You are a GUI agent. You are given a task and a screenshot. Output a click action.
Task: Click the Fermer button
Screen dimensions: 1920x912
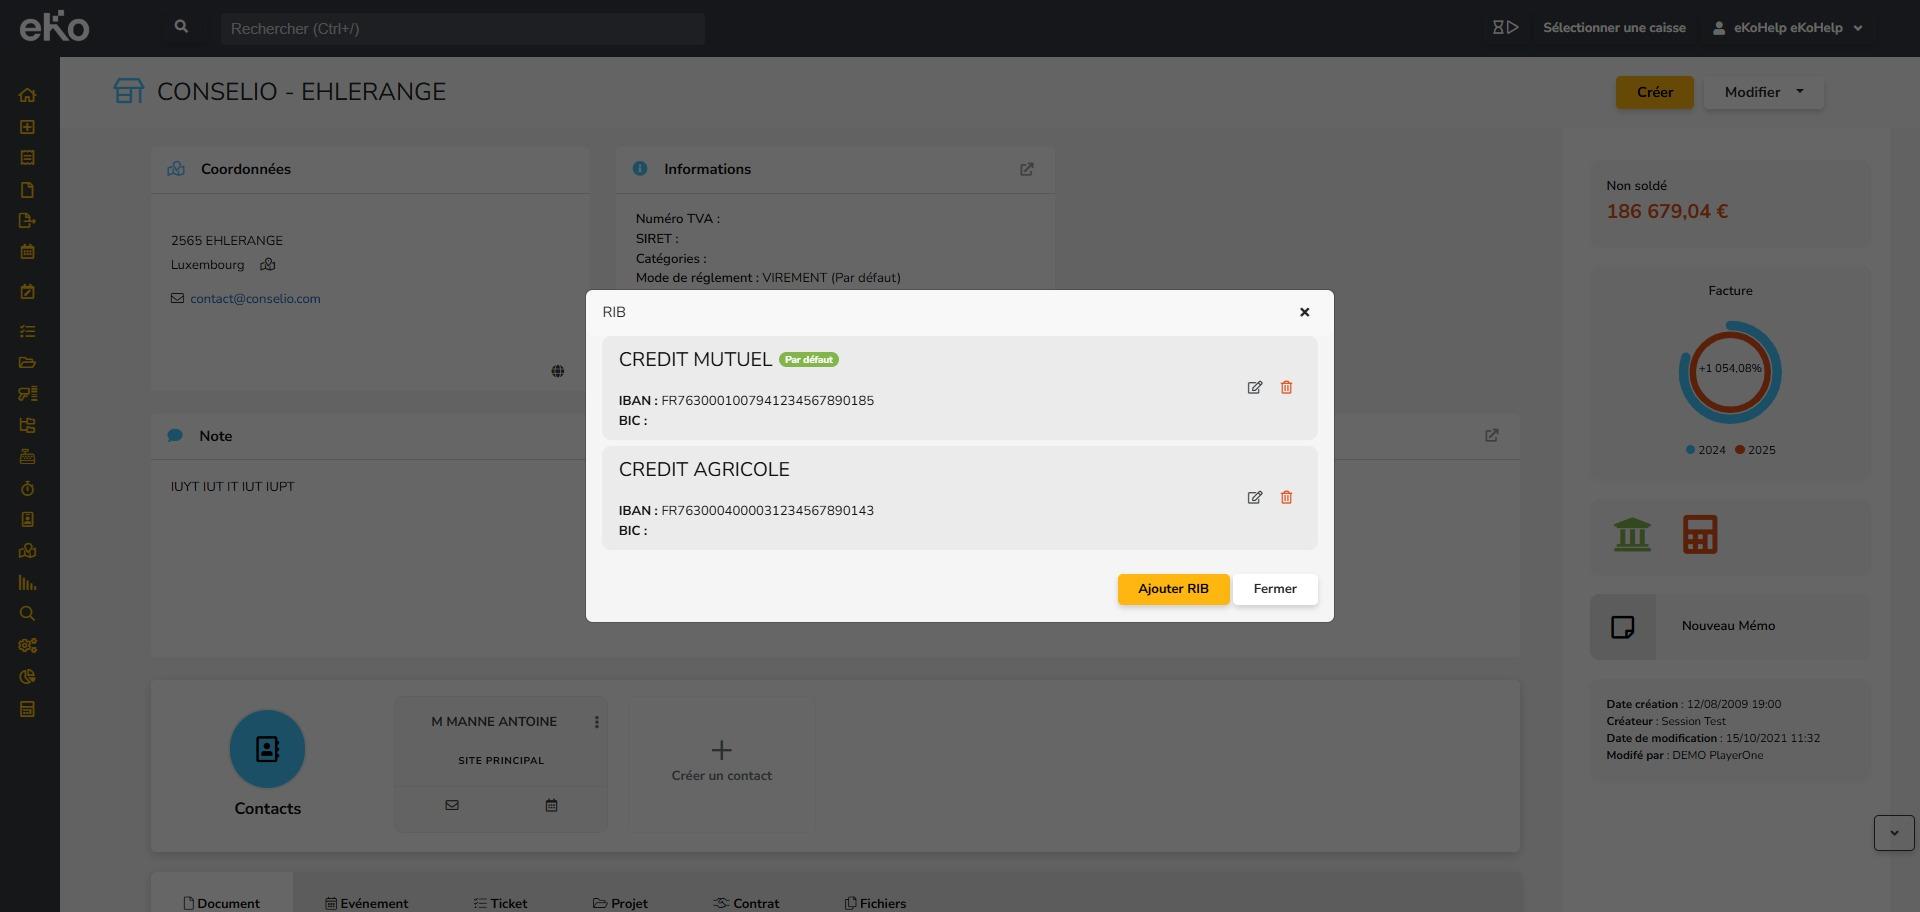(x=1275, y=589)
